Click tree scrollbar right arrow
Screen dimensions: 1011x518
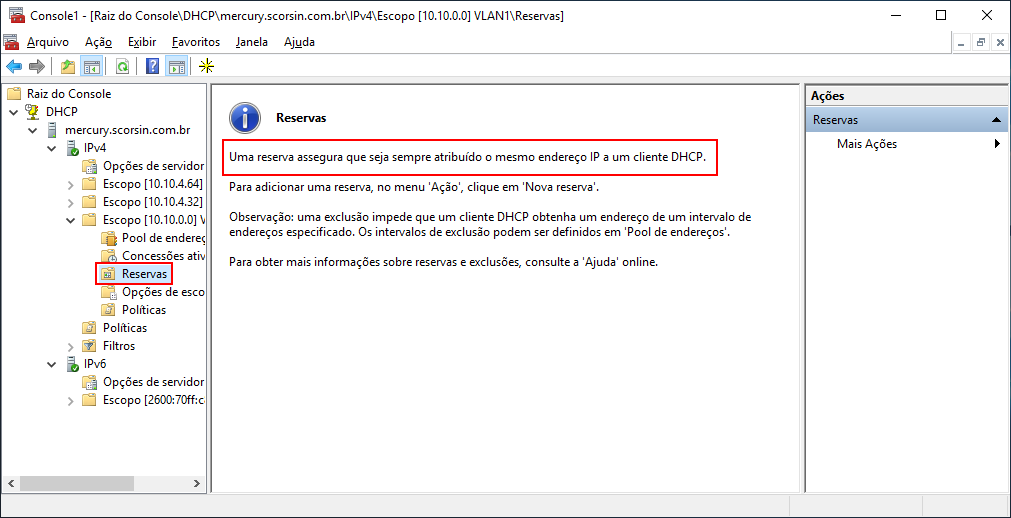(199, 483)
